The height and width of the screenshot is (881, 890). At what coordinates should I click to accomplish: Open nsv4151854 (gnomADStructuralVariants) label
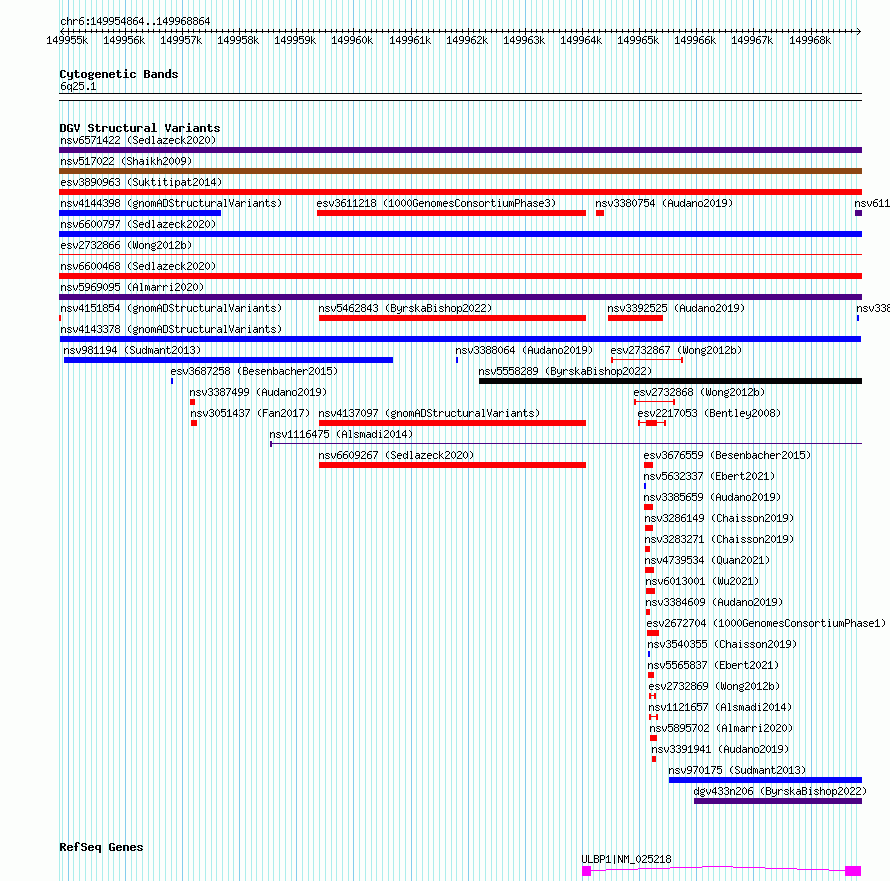171,308
